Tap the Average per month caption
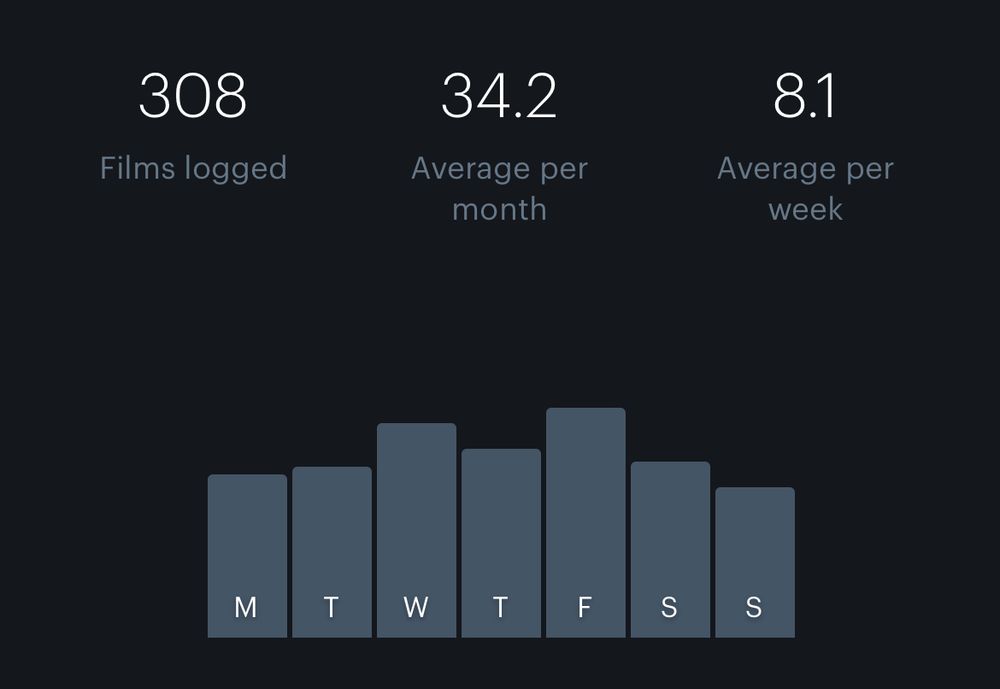Viewport: 1000px width, 689px height. [x=499, y=189]
